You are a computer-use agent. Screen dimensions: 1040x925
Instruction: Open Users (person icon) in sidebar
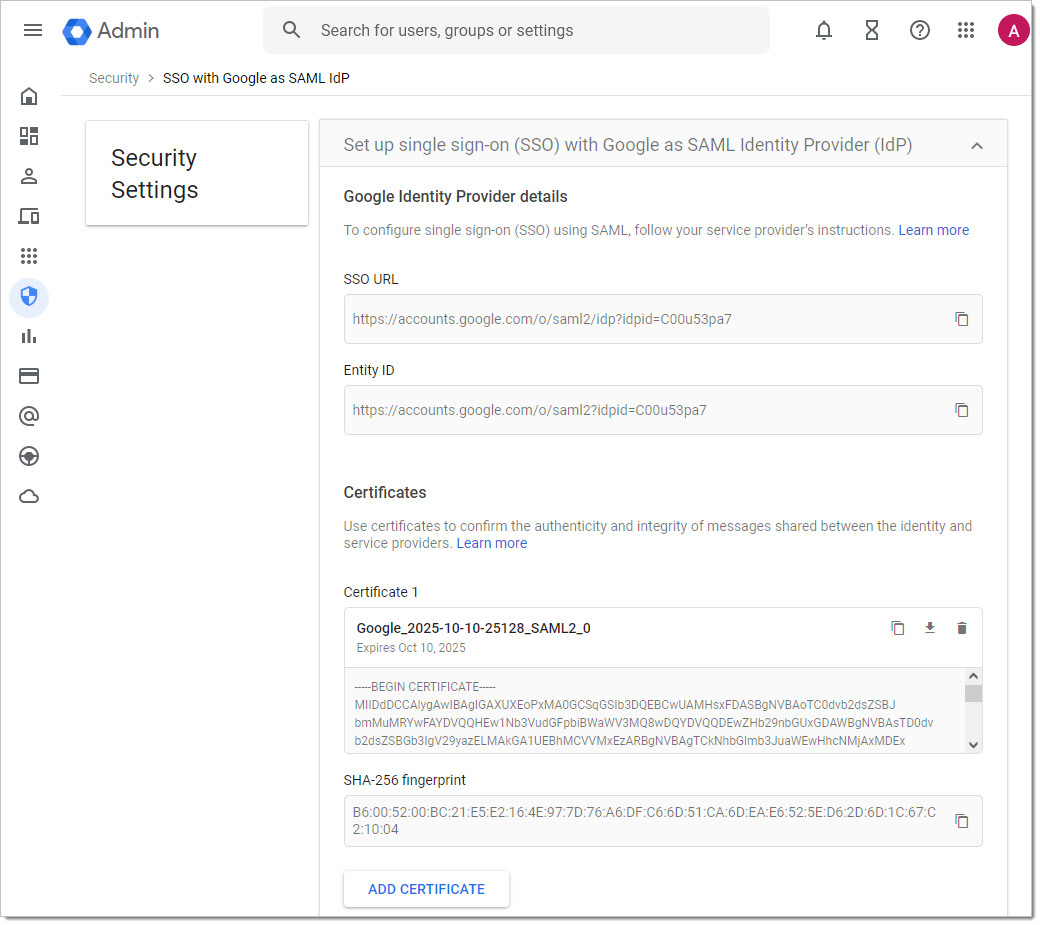coord(29,176)
